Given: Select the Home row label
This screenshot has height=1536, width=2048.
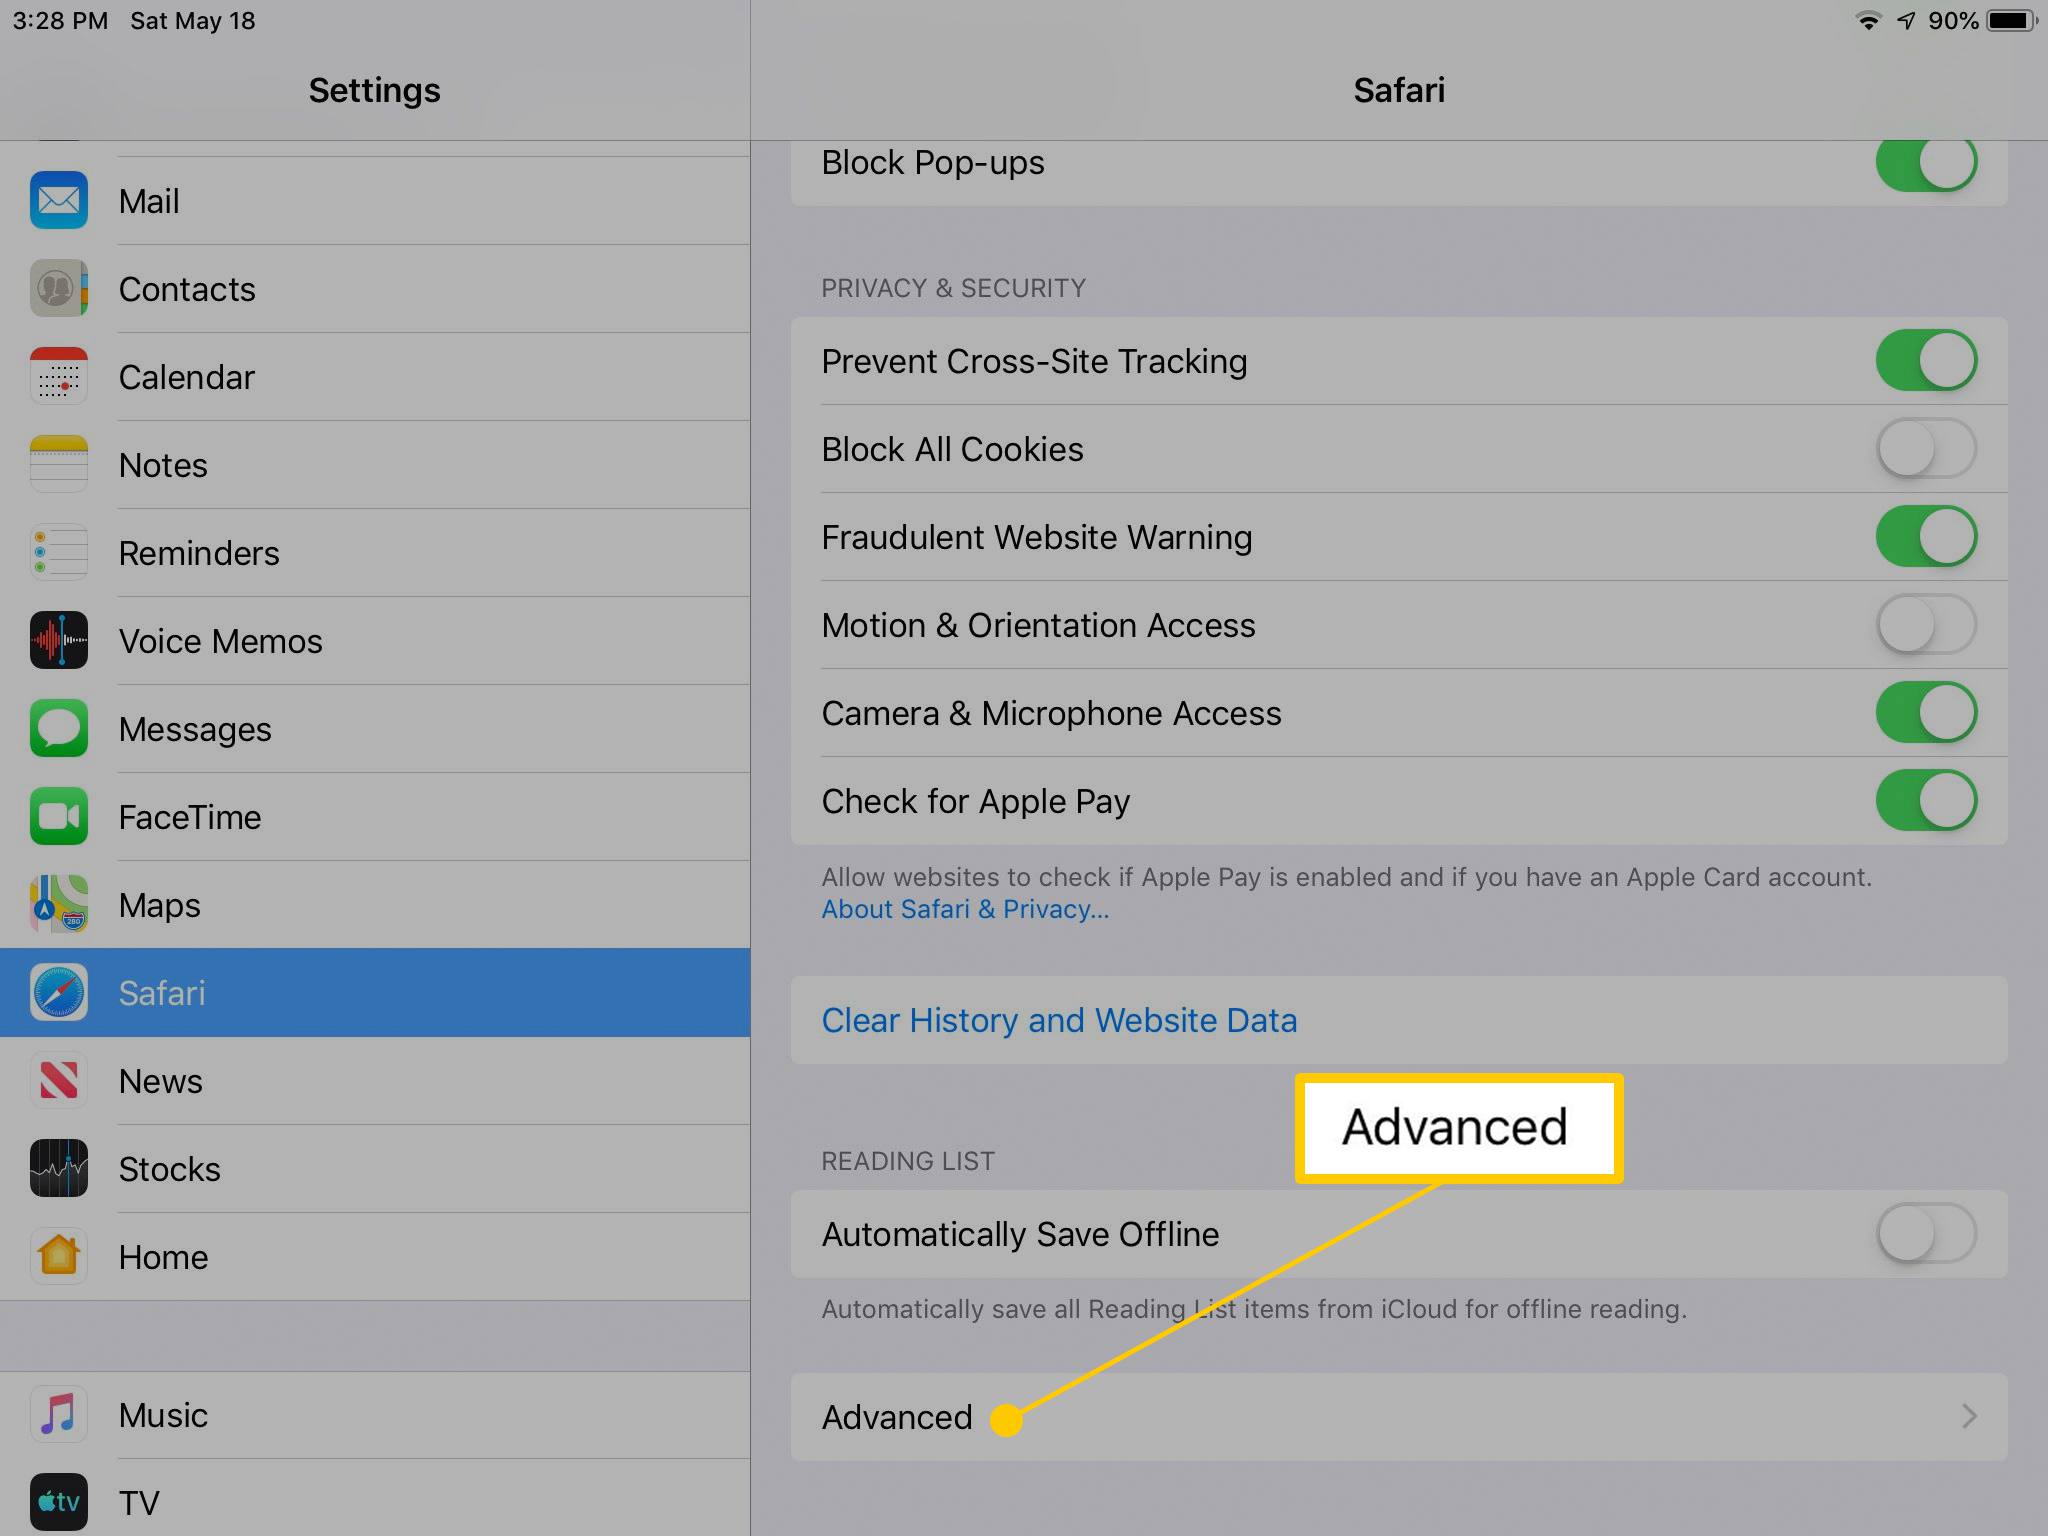Looking at the screenshot, I should 164,1257.
